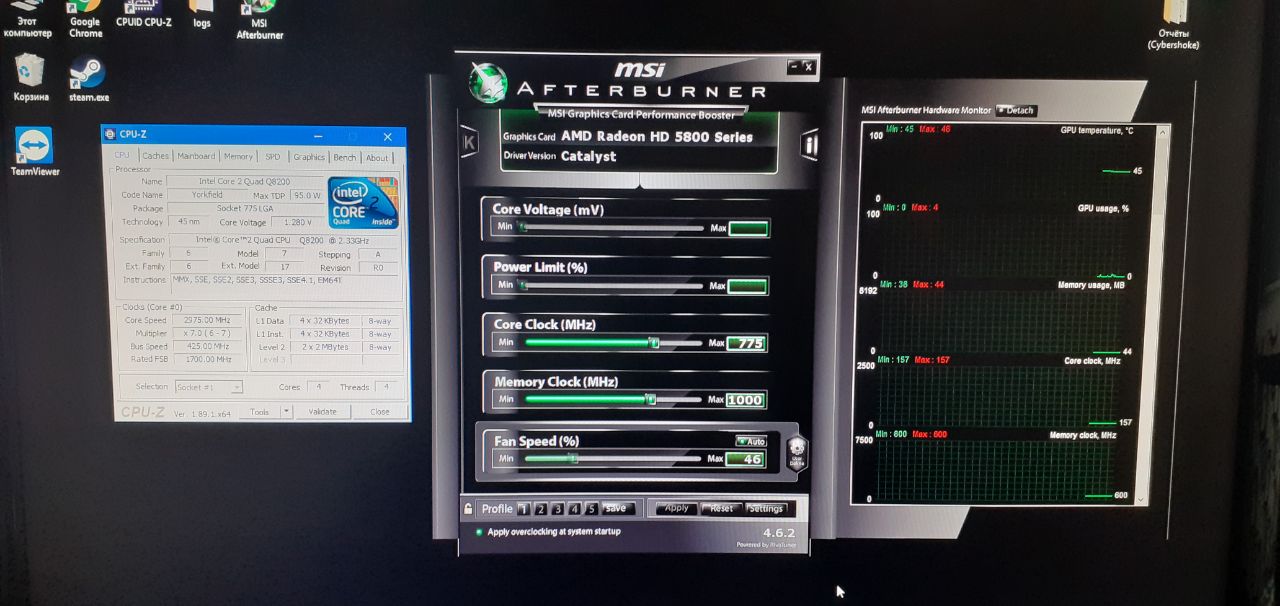1280x606 pixels.
Task: Select the CPU tab in CPU-Z
Action: 122,155
